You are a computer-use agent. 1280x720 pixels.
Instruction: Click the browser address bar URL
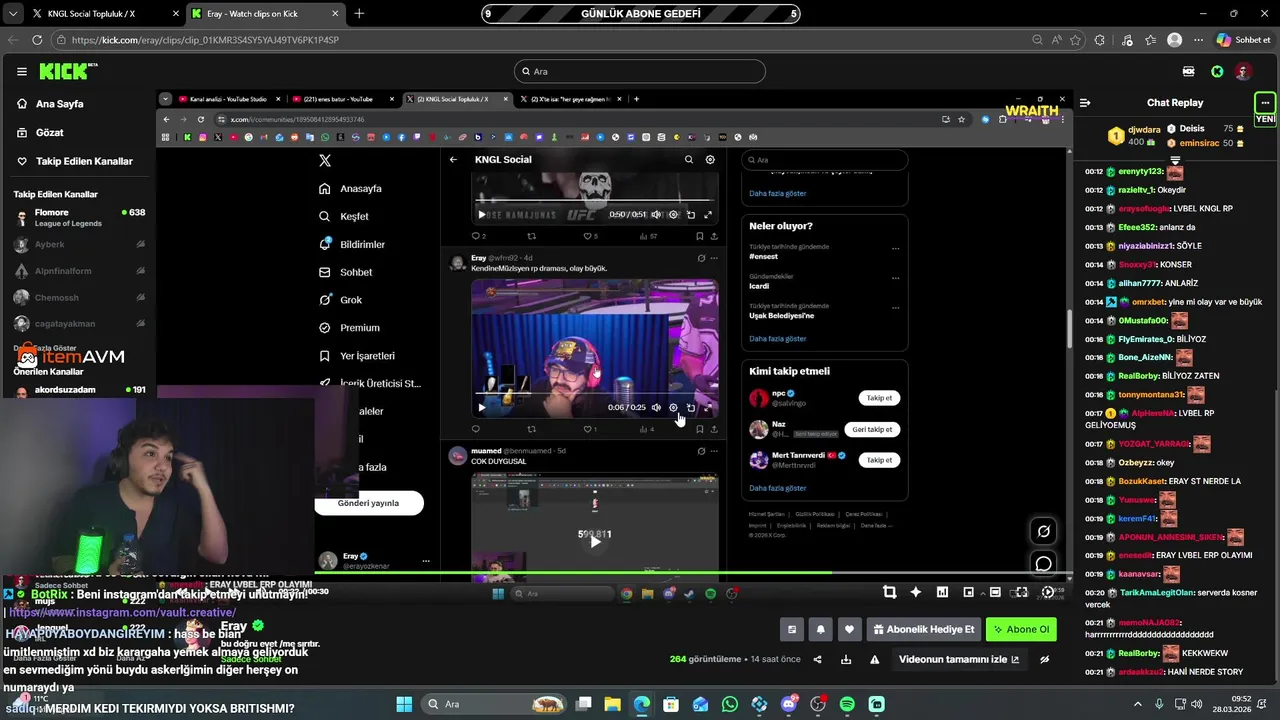(x=205, y=40)
